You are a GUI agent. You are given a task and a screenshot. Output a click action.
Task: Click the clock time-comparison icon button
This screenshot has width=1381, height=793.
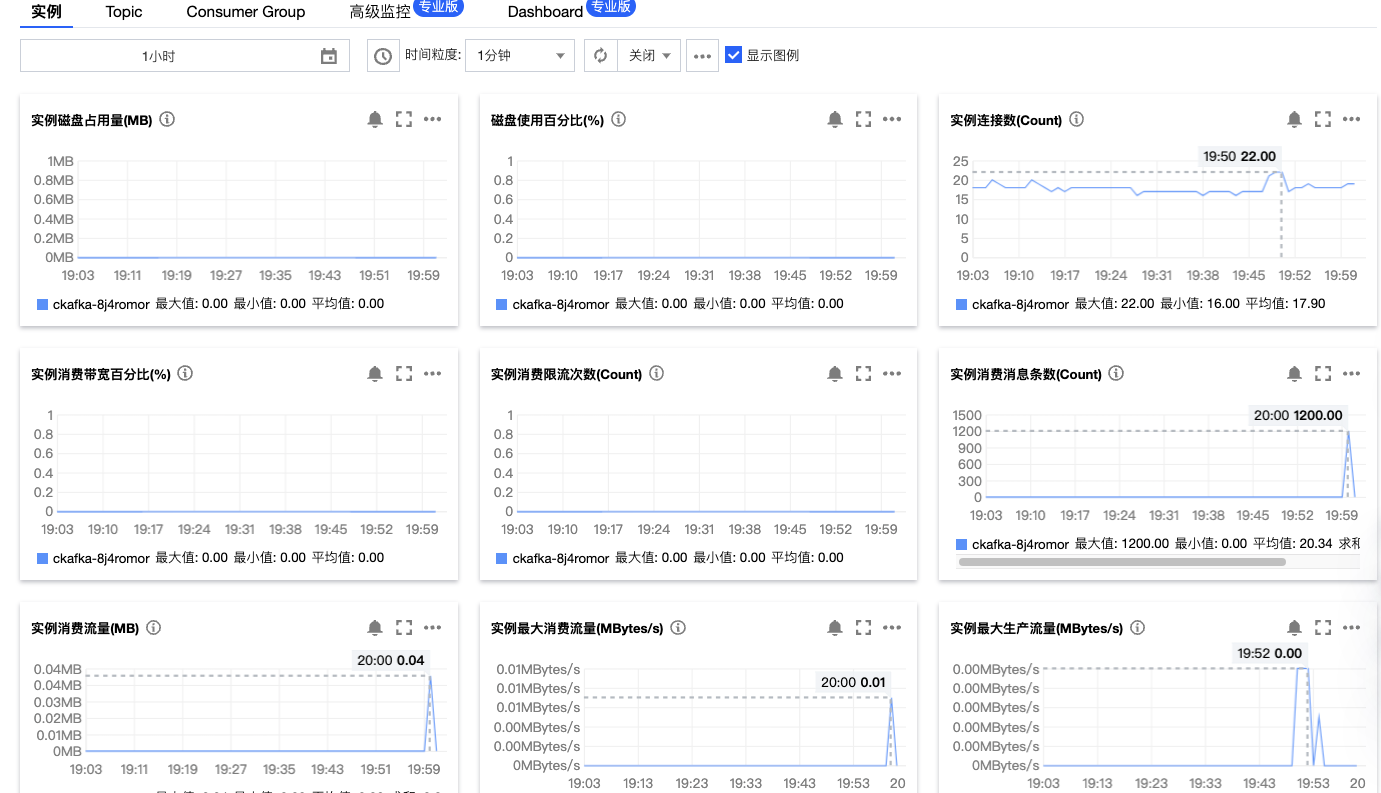click(383, 56)
